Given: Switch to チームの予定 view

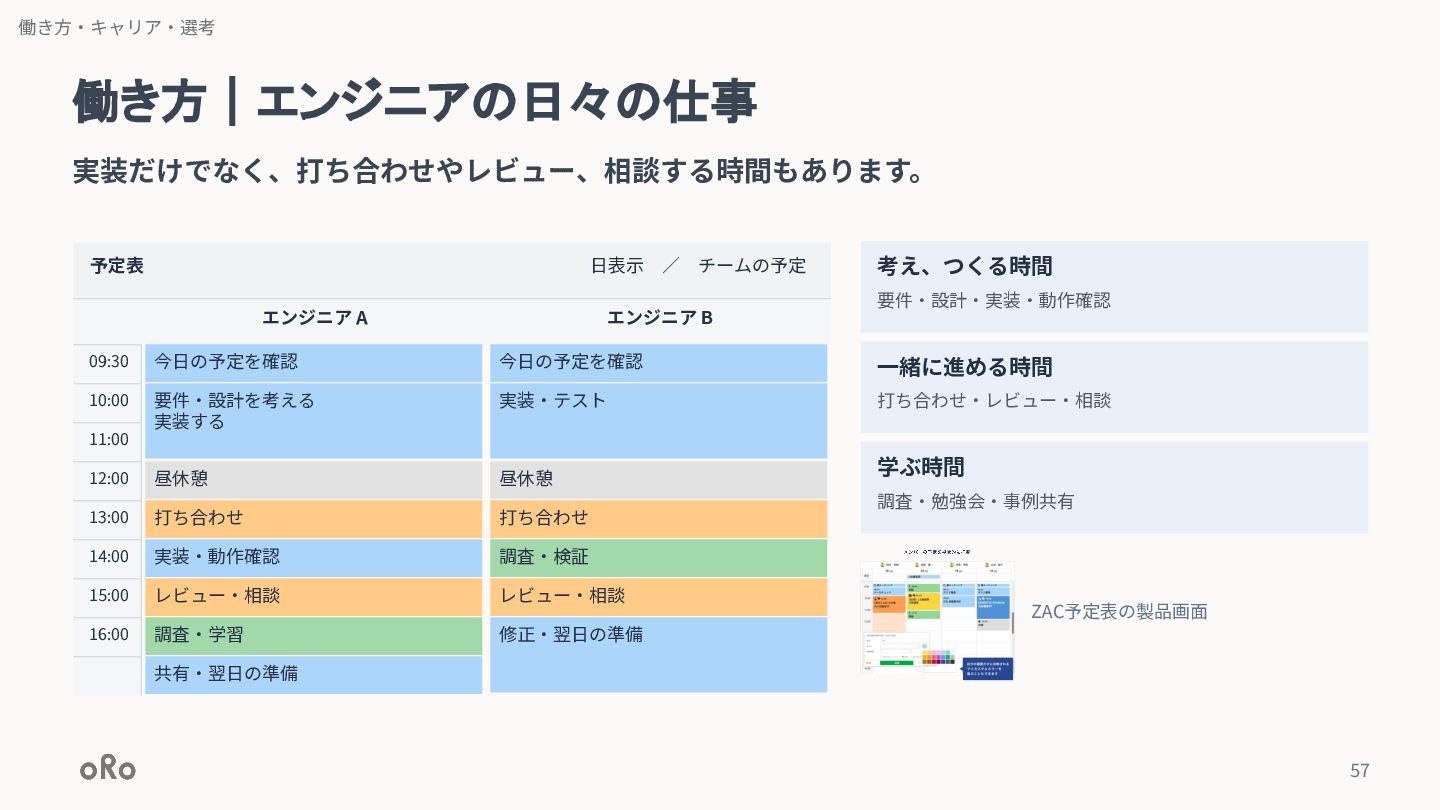Looking at the screenshot, I should [752, 266].
